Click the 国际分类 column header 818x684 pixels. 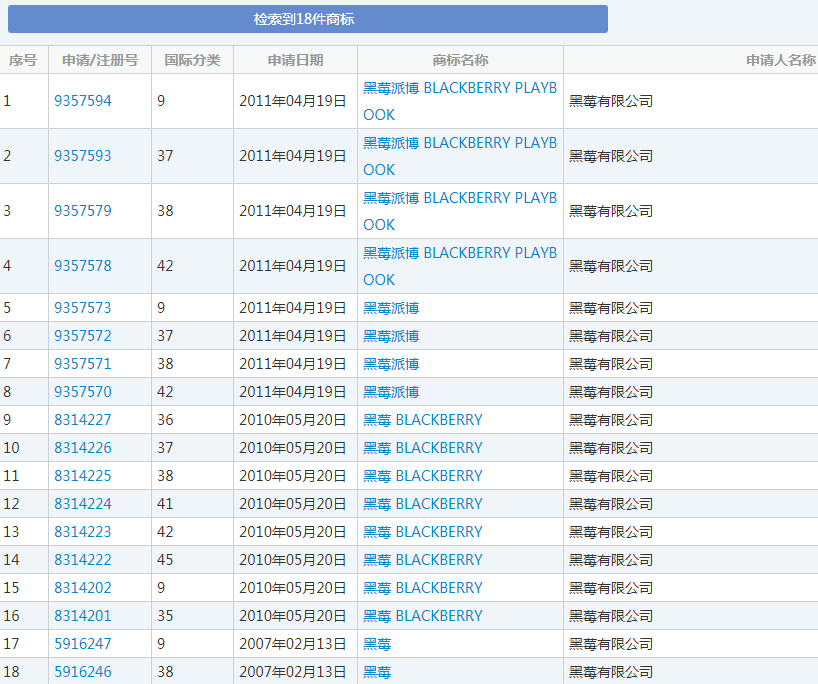pos(191,60)
